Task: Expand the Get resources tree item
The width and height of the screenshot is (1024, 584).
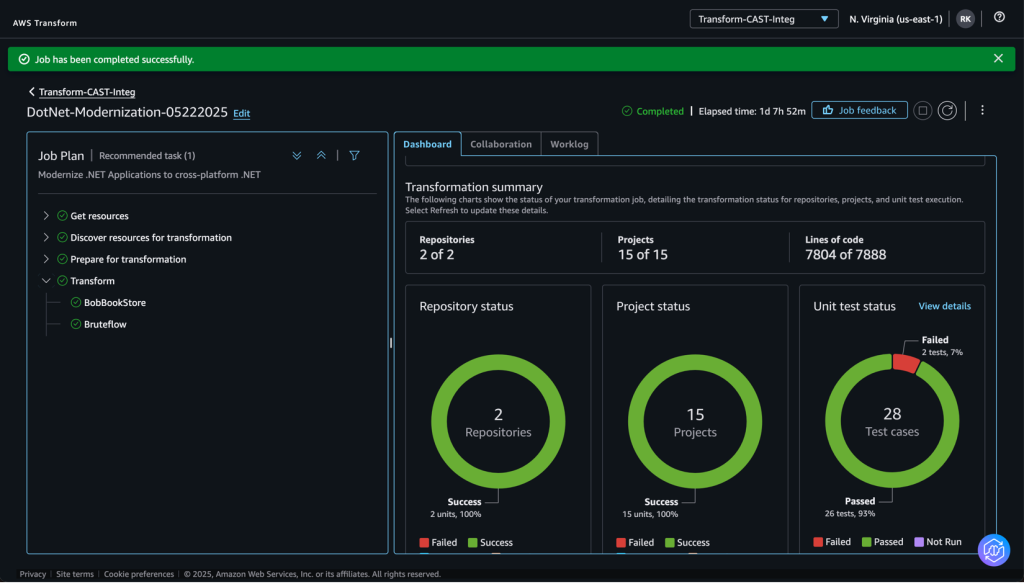Action: [45, 215]
